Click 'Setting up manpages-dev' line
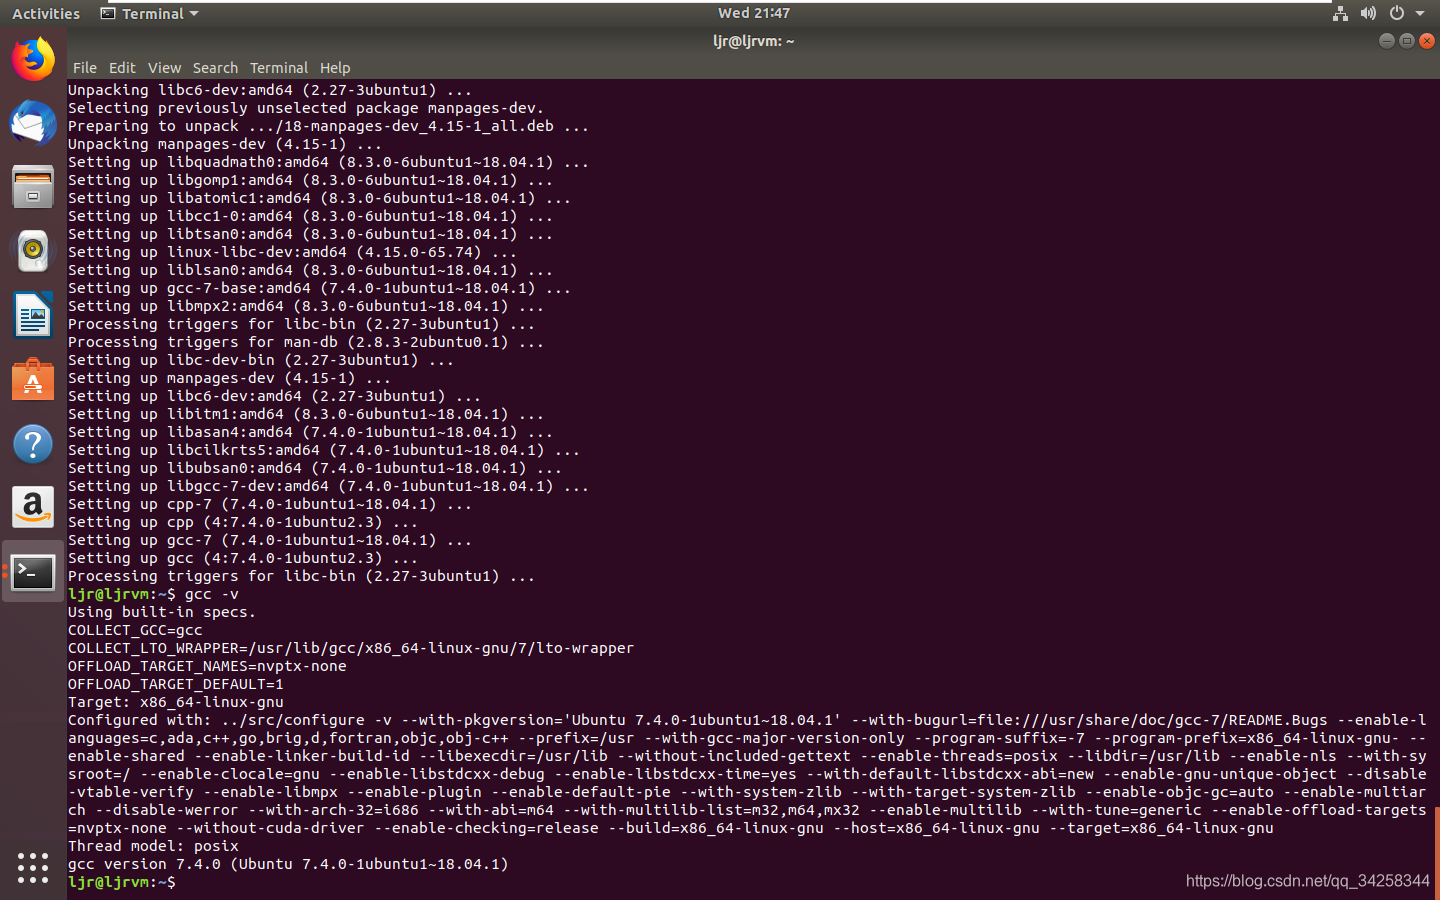 [229, 378]
